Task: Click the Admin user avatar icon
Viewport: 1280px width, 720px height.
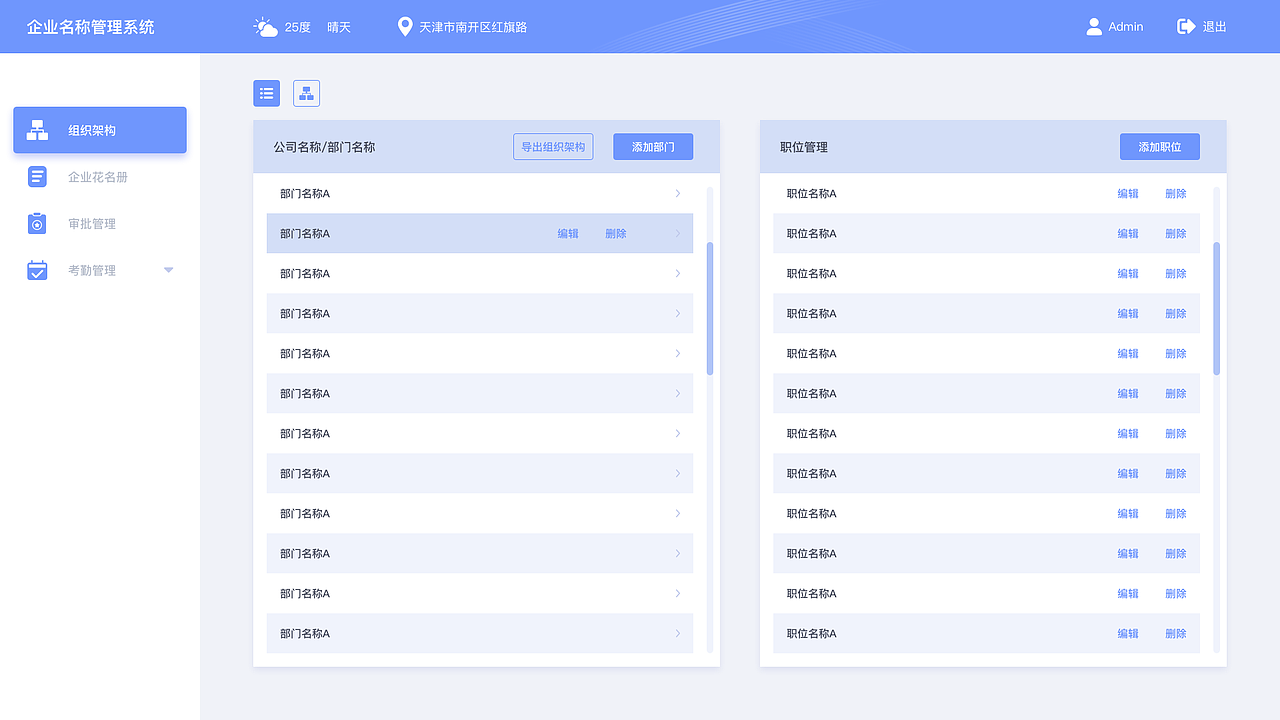Action: point(1094,27)
